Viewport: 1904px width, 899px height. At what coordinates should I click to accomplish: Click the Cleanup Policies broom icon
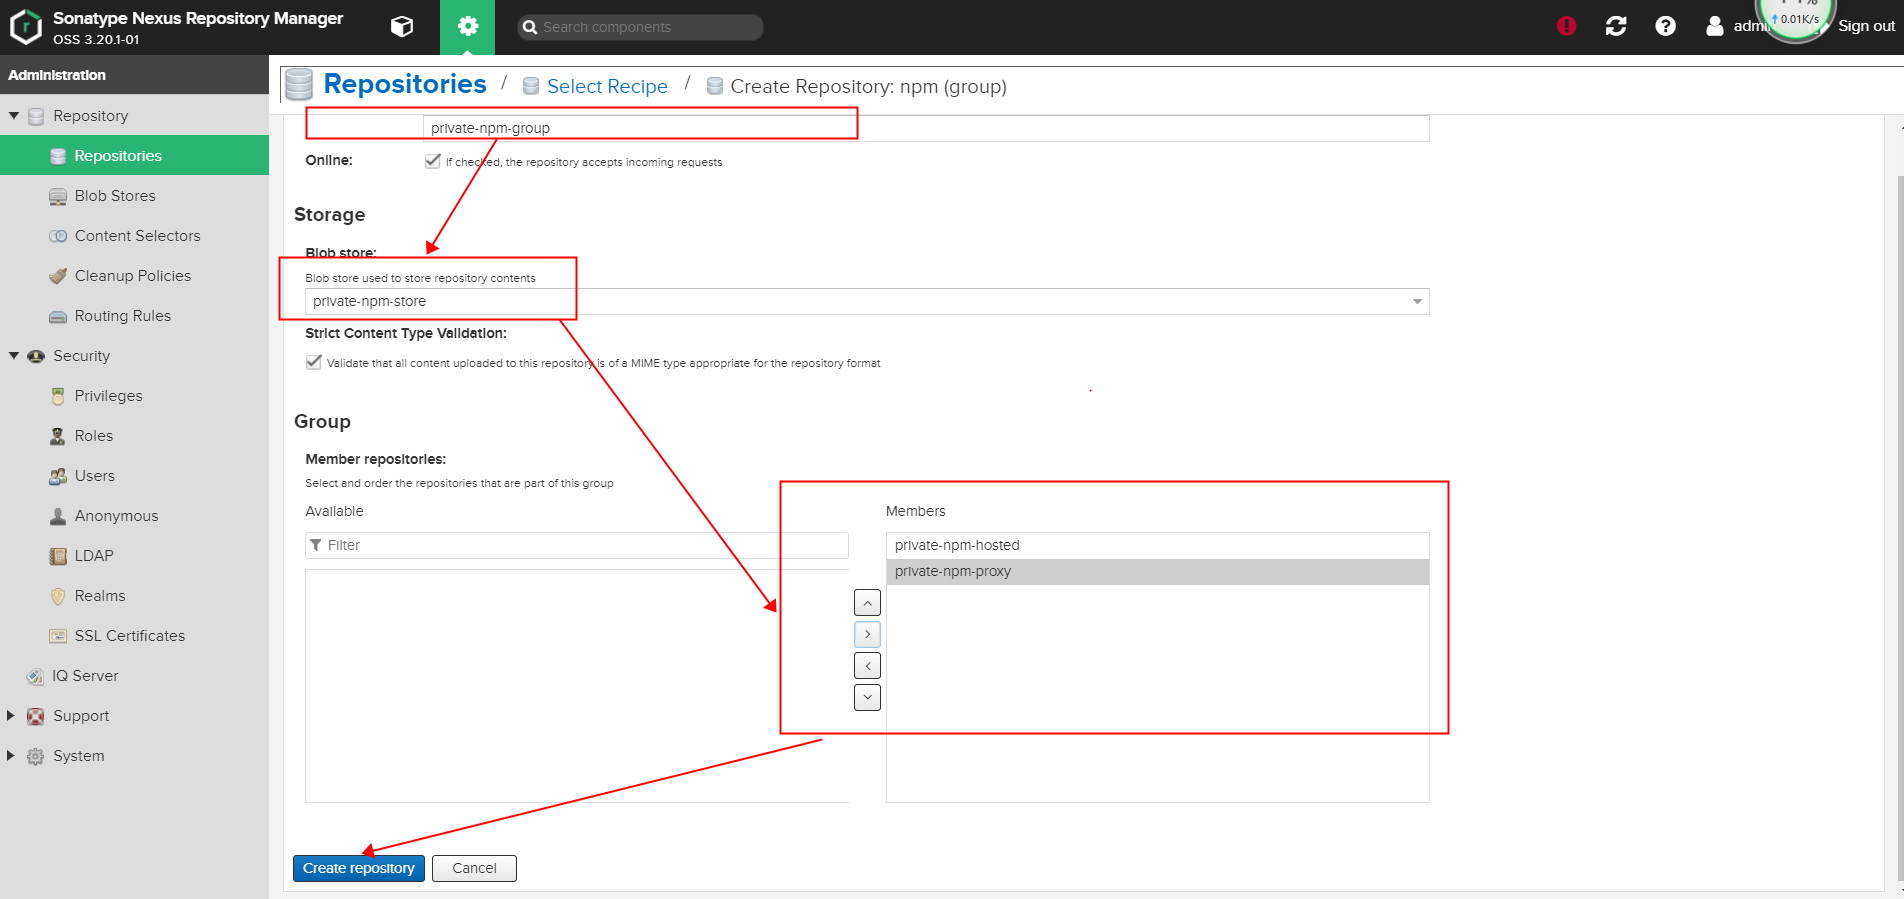pyautogui.click(x=58, y=276)
